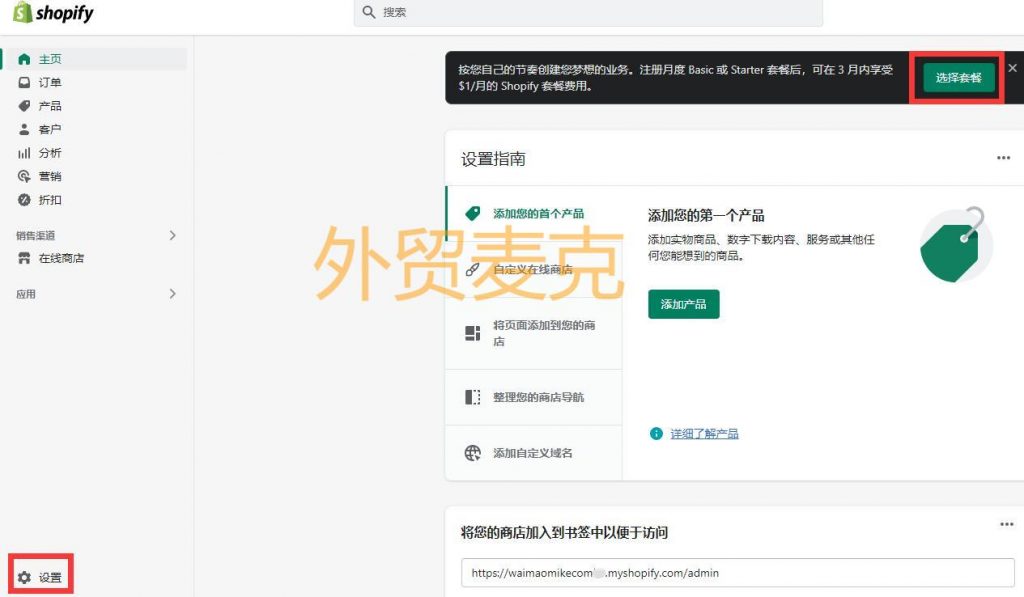The width and height of the screenshot is (1024, 597).
Task: Select 添加自定义域名 step
Action: [x=533, y=453]
